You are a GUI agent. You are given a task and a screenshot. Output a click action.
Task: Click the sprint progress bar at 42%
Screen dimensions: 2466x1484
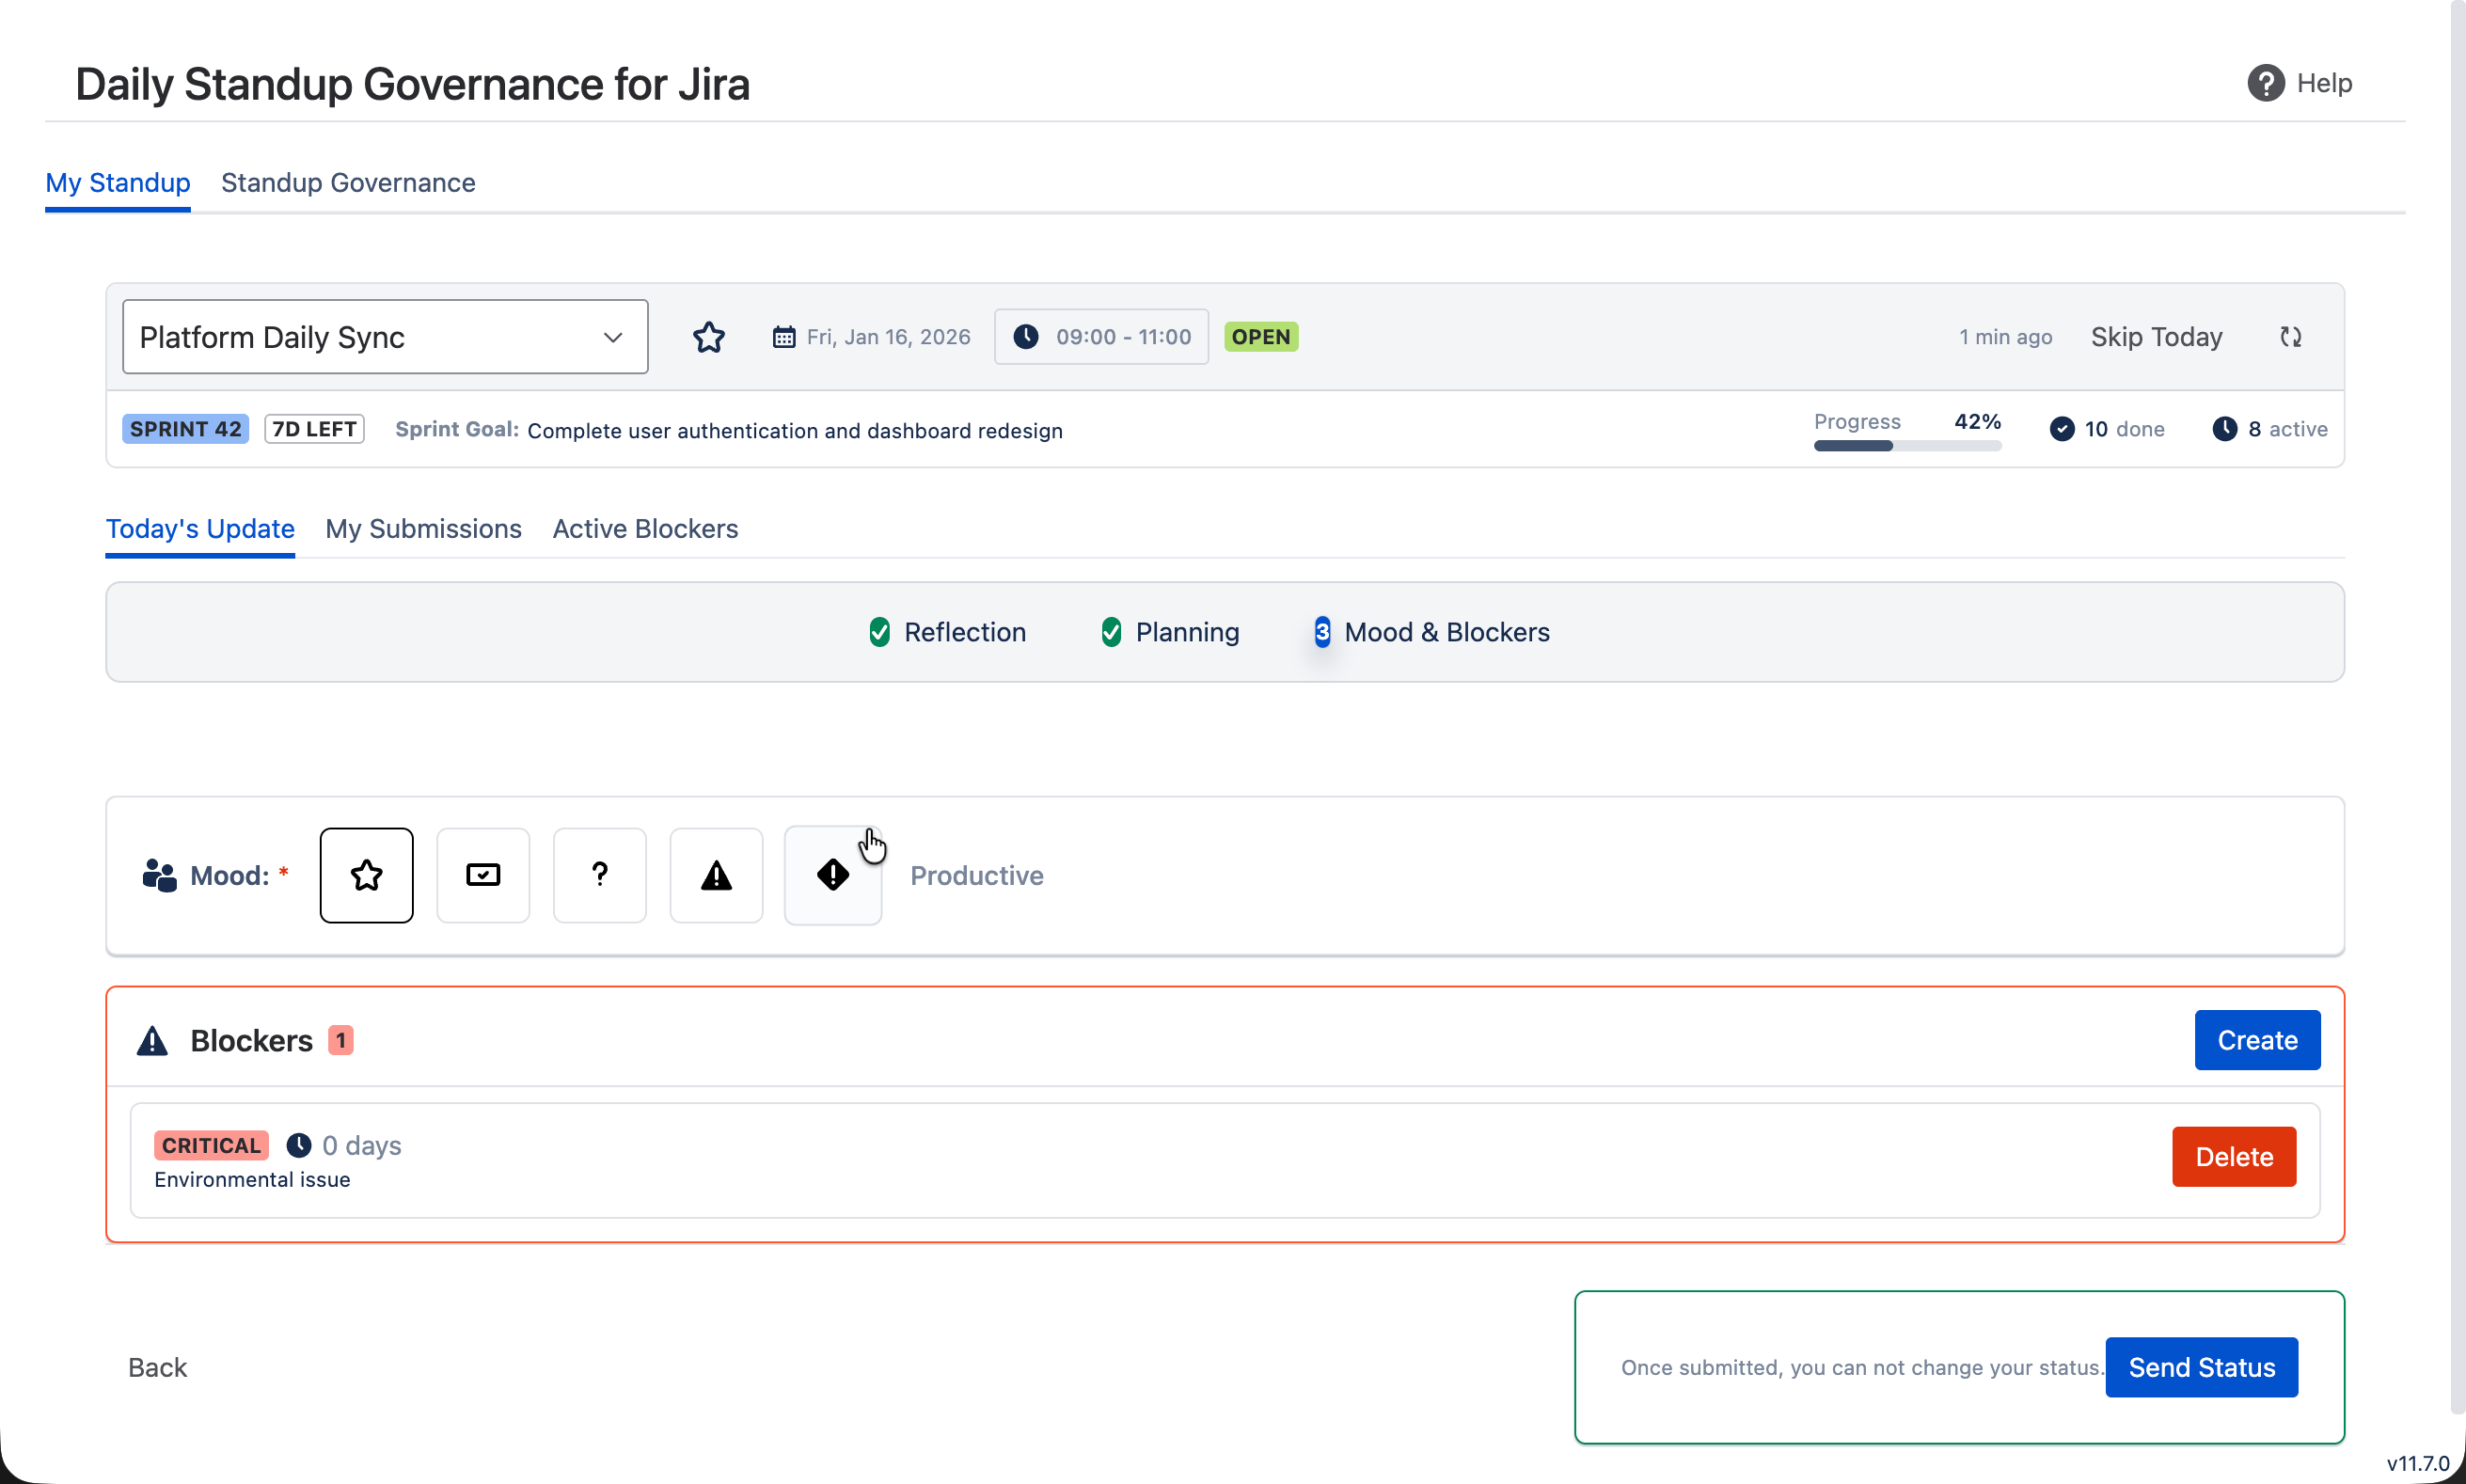tap(1906, 446)
